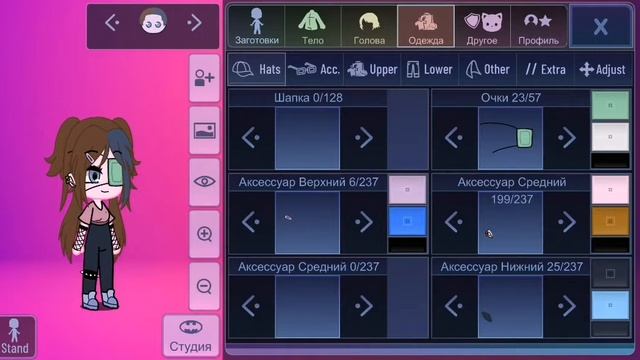This screenshot has width=640, height=360.
Task: Previous Аксессуар Верхний option
Action: coord(251,222)
